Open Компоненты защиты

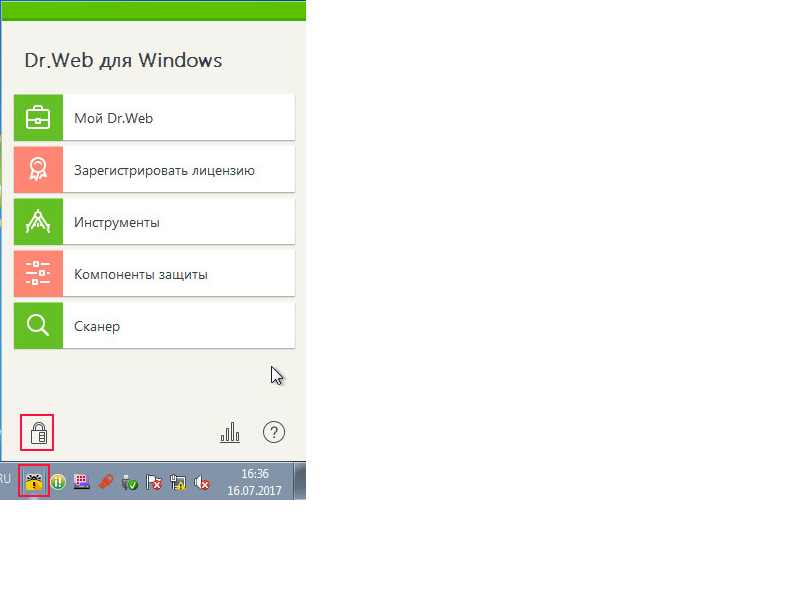coord(154,273)
